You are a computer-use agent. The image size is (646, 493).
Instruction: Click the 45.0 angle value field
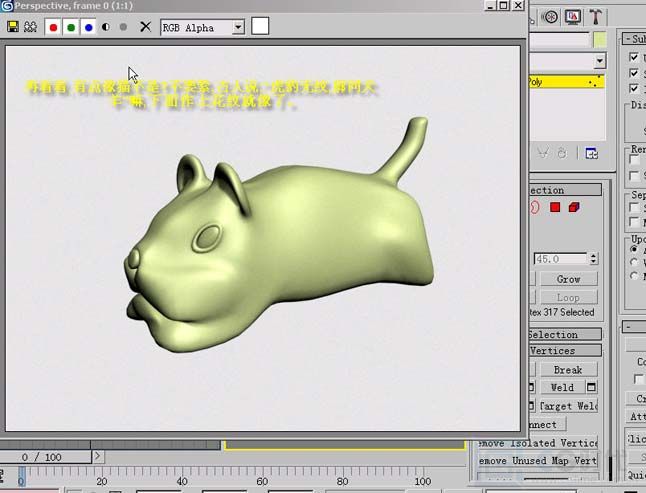click(560, 259)
